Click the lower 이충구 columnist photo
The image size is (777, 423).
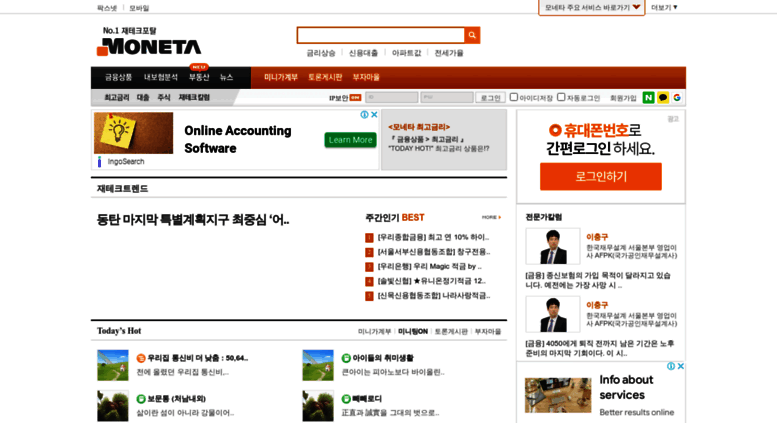pos(553,314)
